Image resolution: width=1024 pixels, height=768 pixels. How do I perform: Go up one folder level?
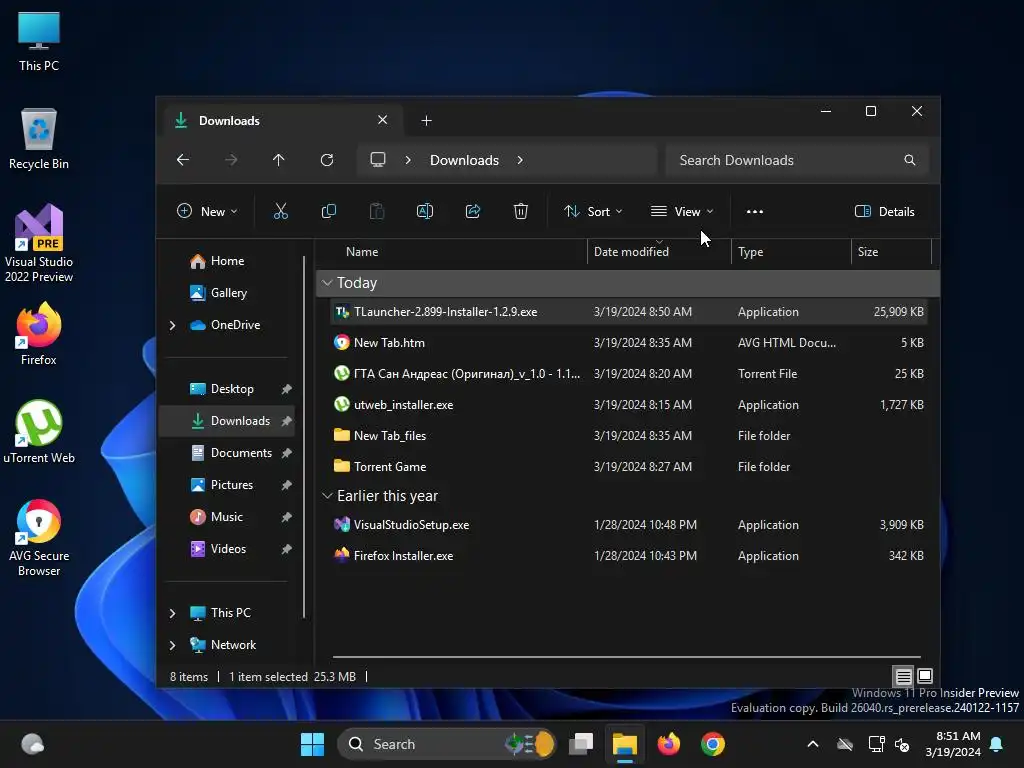coord(279,160)
